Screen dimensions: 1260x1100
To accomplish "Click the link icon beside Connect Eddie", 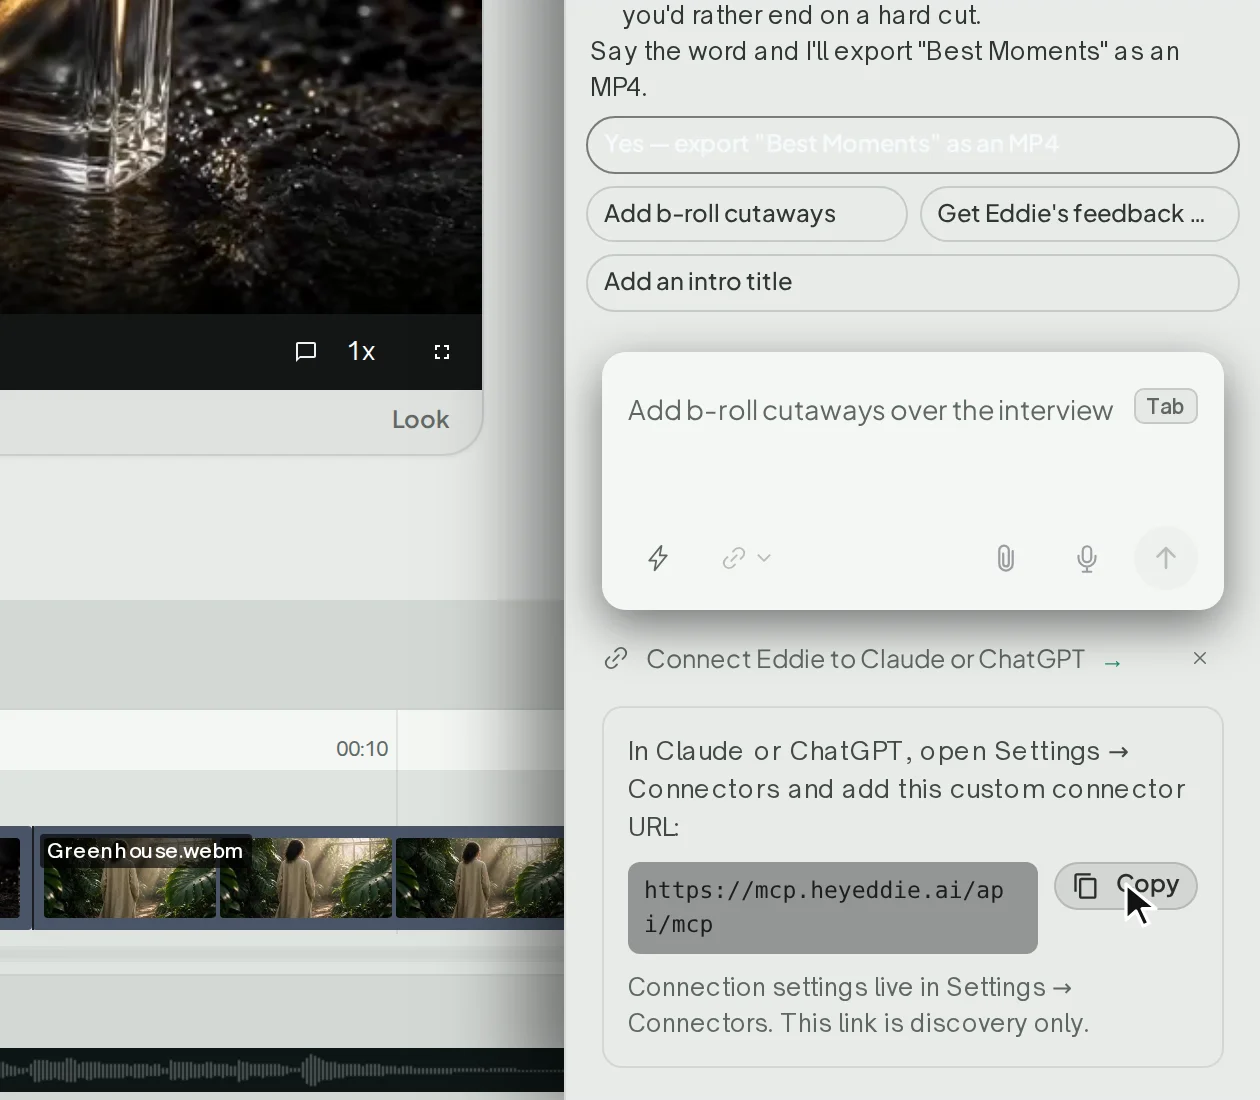I will [616, 659].
